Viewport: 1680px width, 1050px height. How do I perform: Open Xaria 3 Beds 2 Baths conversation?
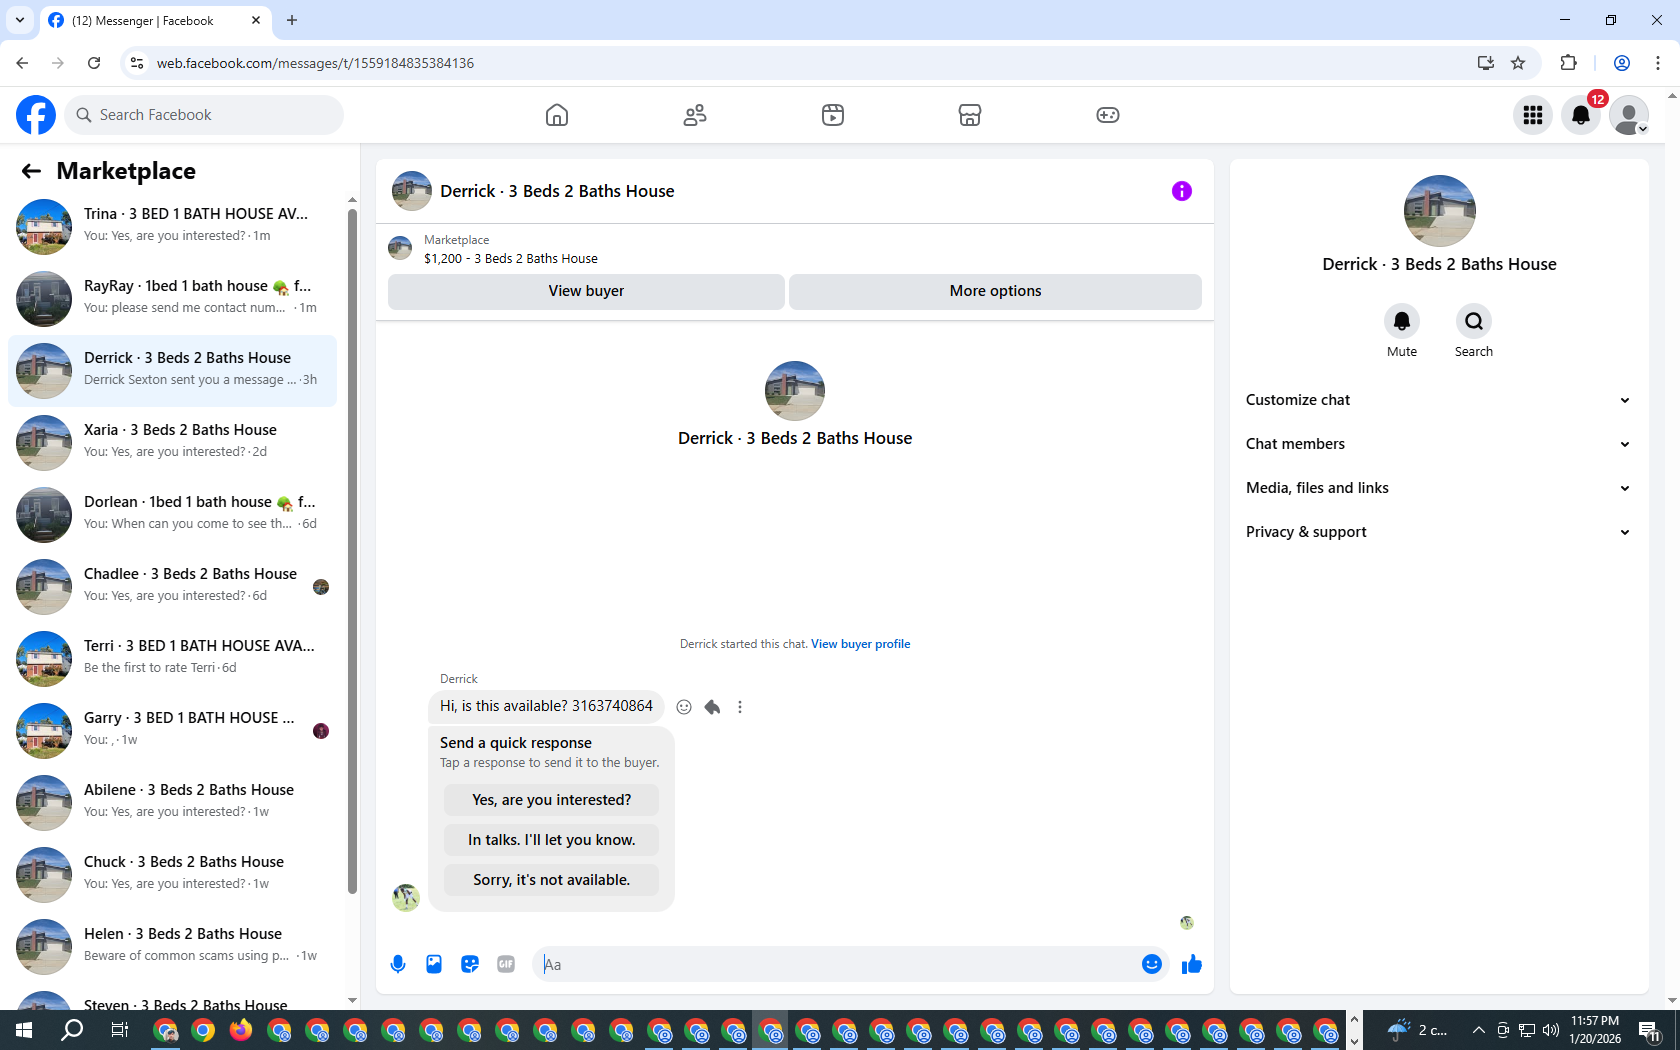point(172,442)
